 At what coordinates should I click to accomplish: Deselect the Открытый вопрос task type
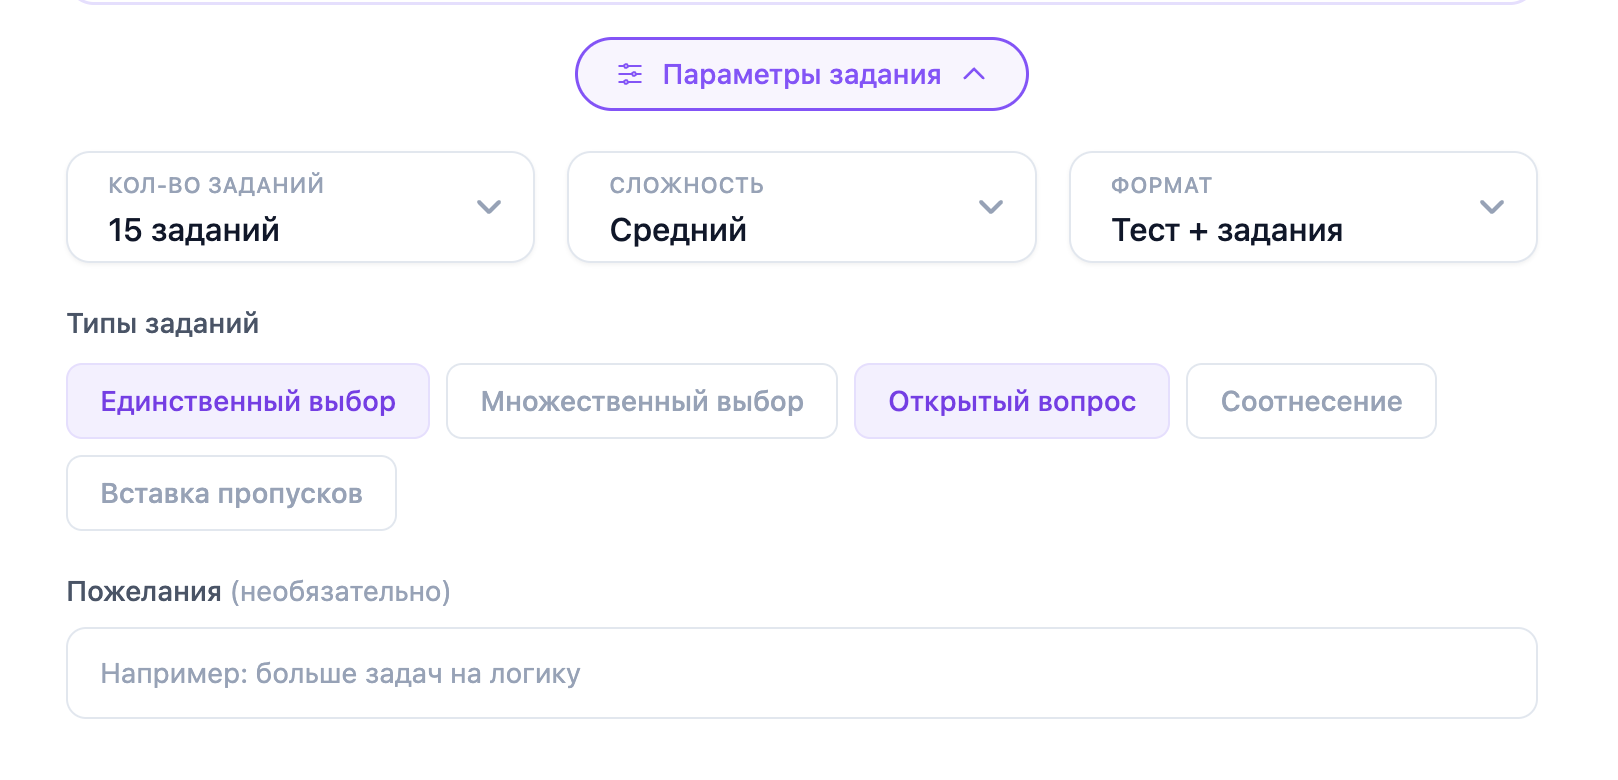point(1012,401)
